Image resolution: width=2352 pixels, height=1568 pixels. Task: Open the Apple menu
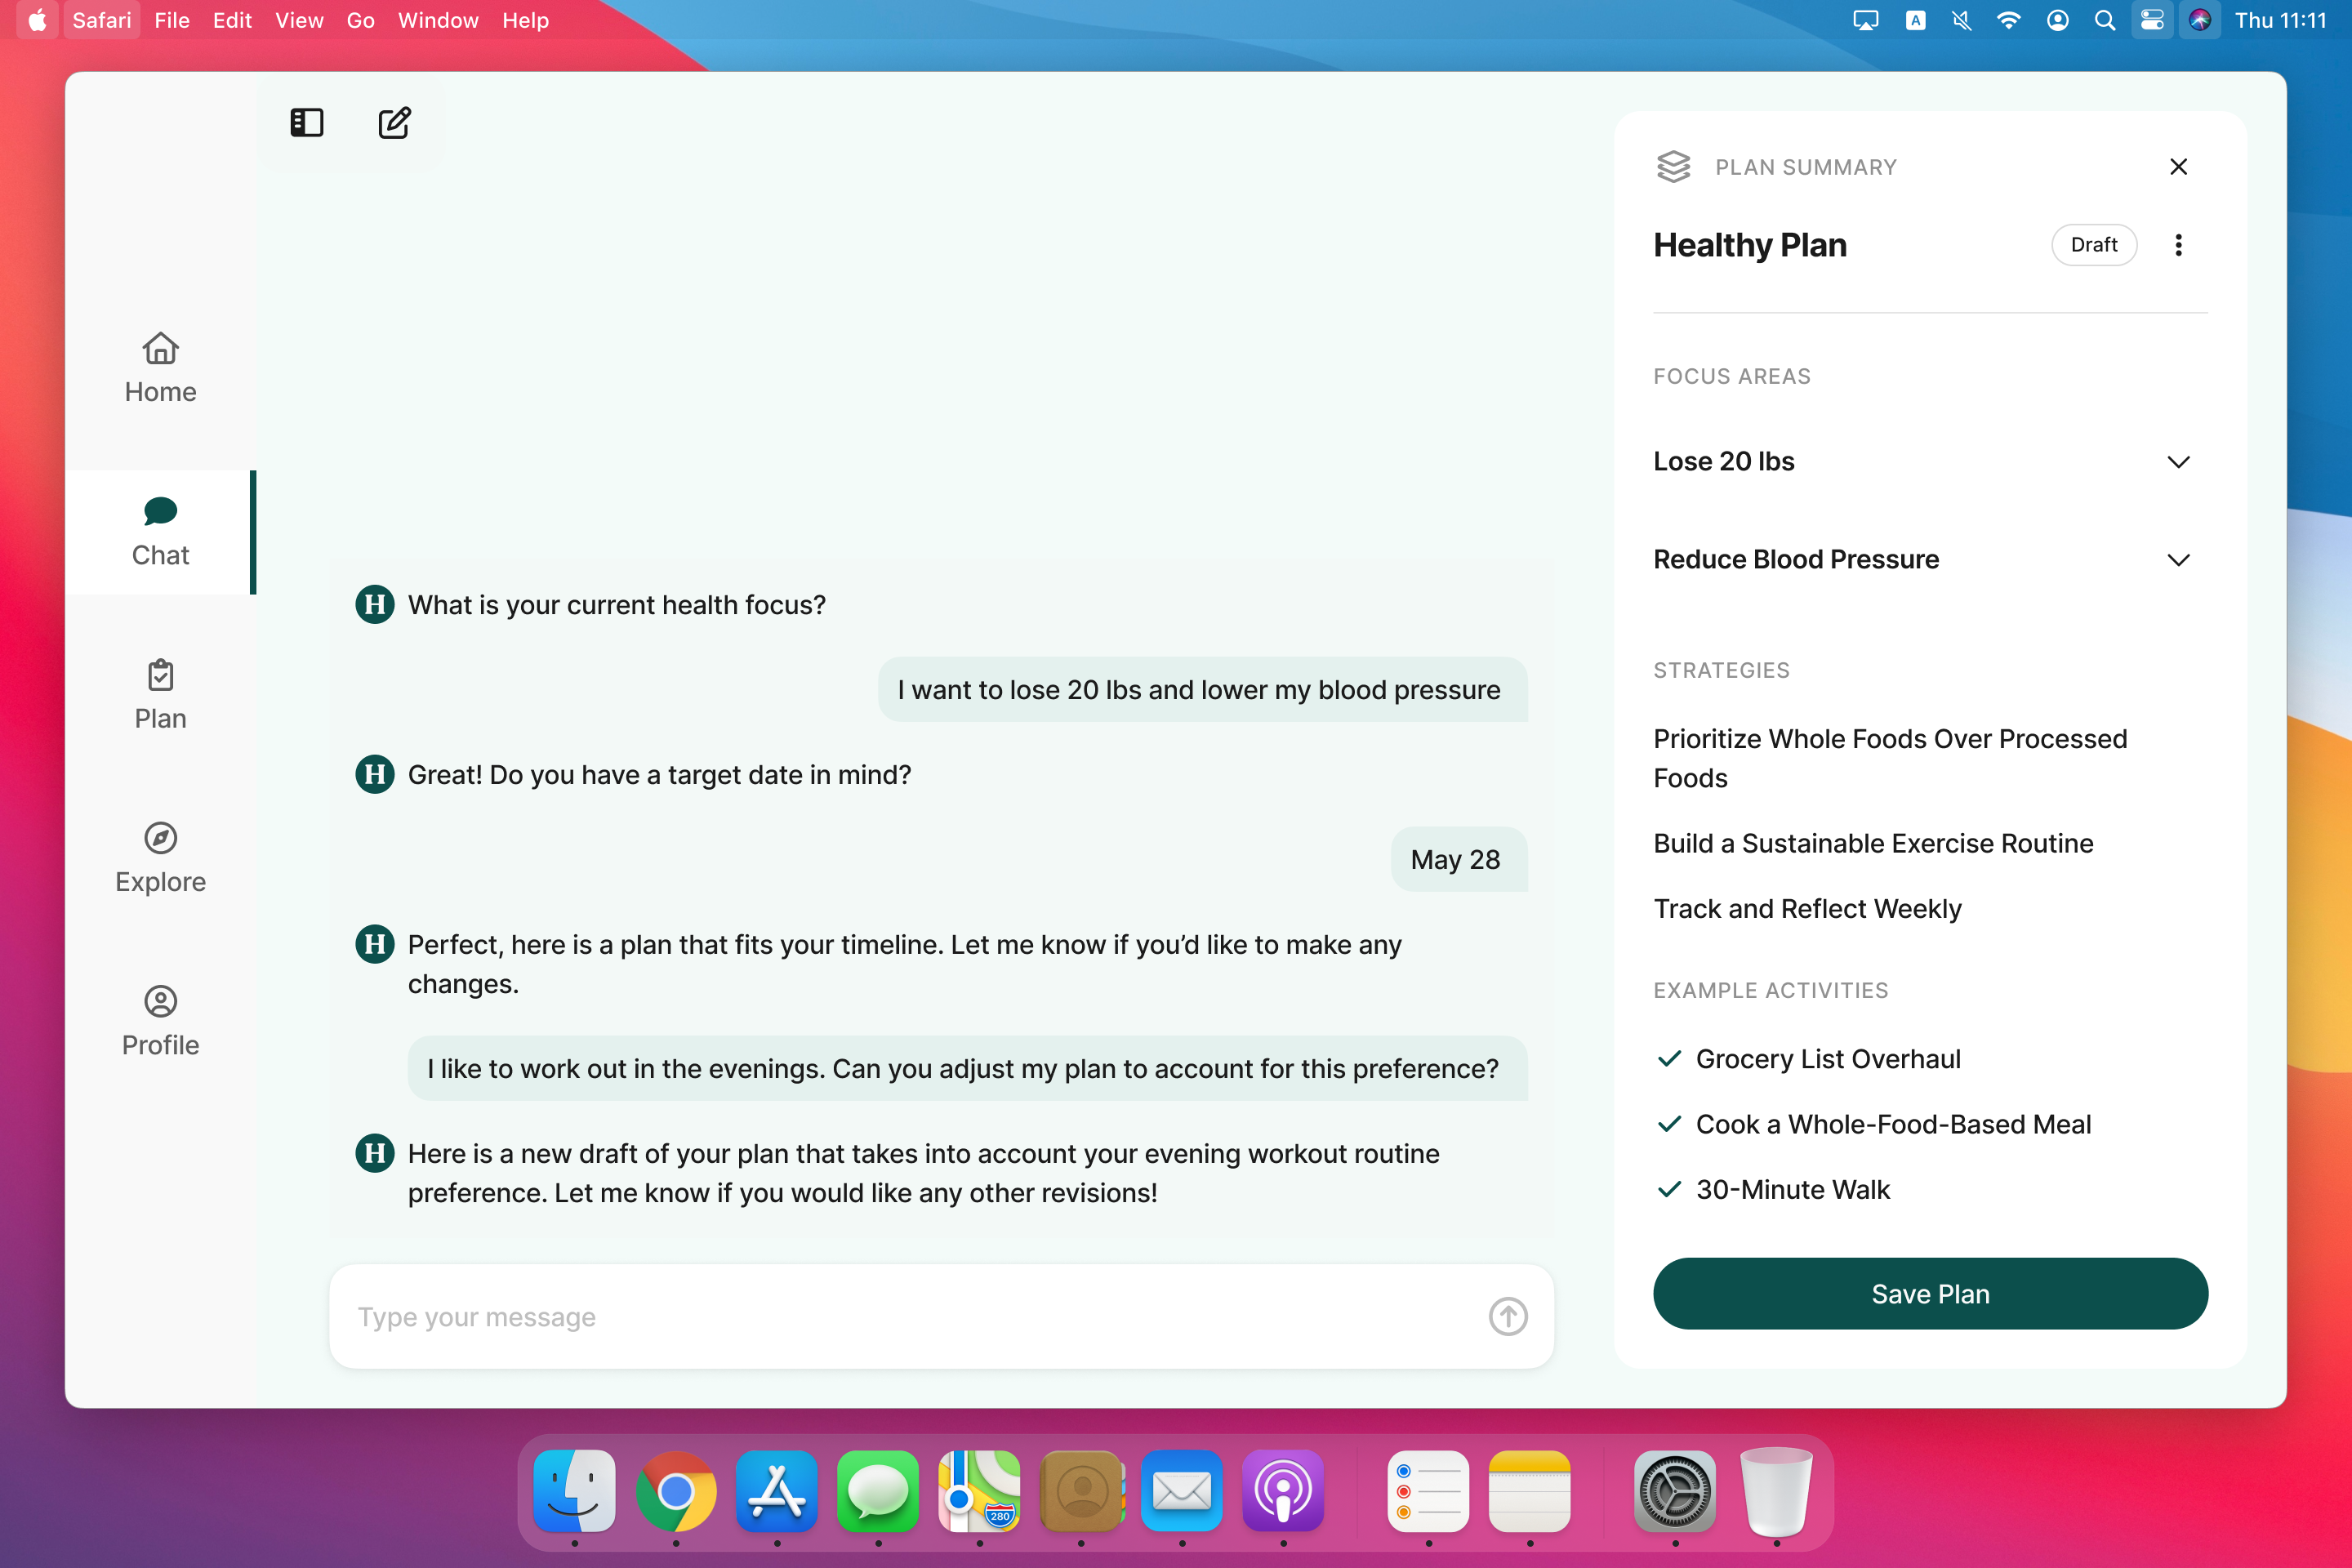[37, 20]
